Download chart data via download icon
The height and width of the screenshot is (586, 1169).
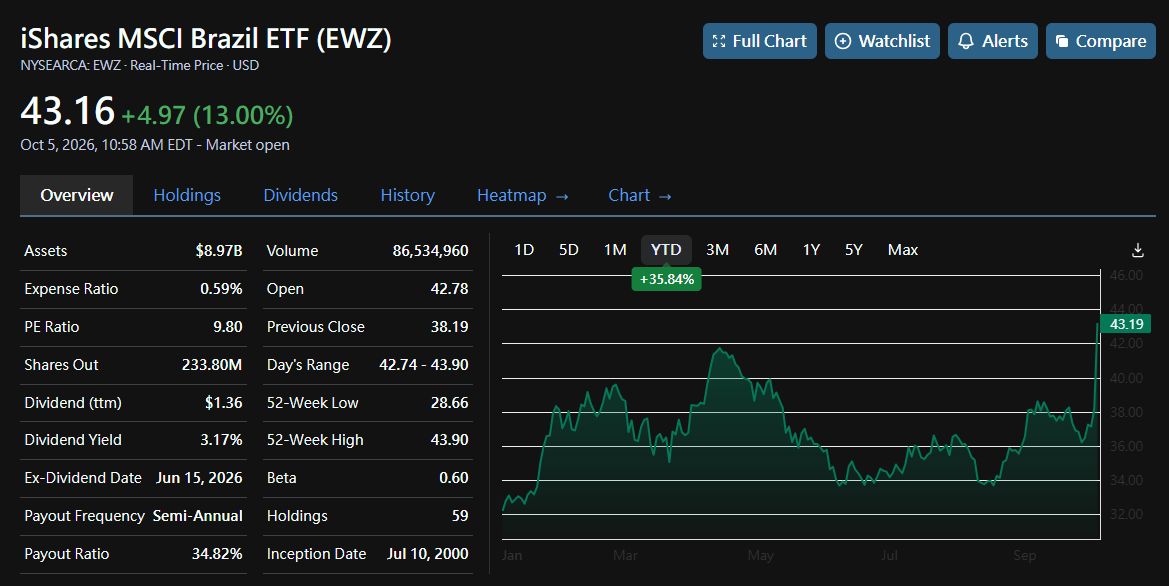click(x=1138, y=250)
